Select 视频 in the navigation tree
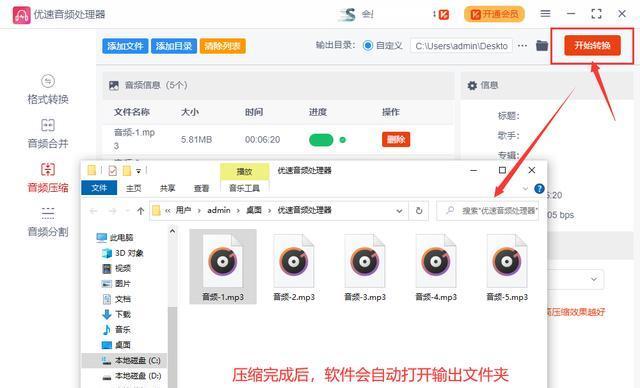 coord(116,268)
